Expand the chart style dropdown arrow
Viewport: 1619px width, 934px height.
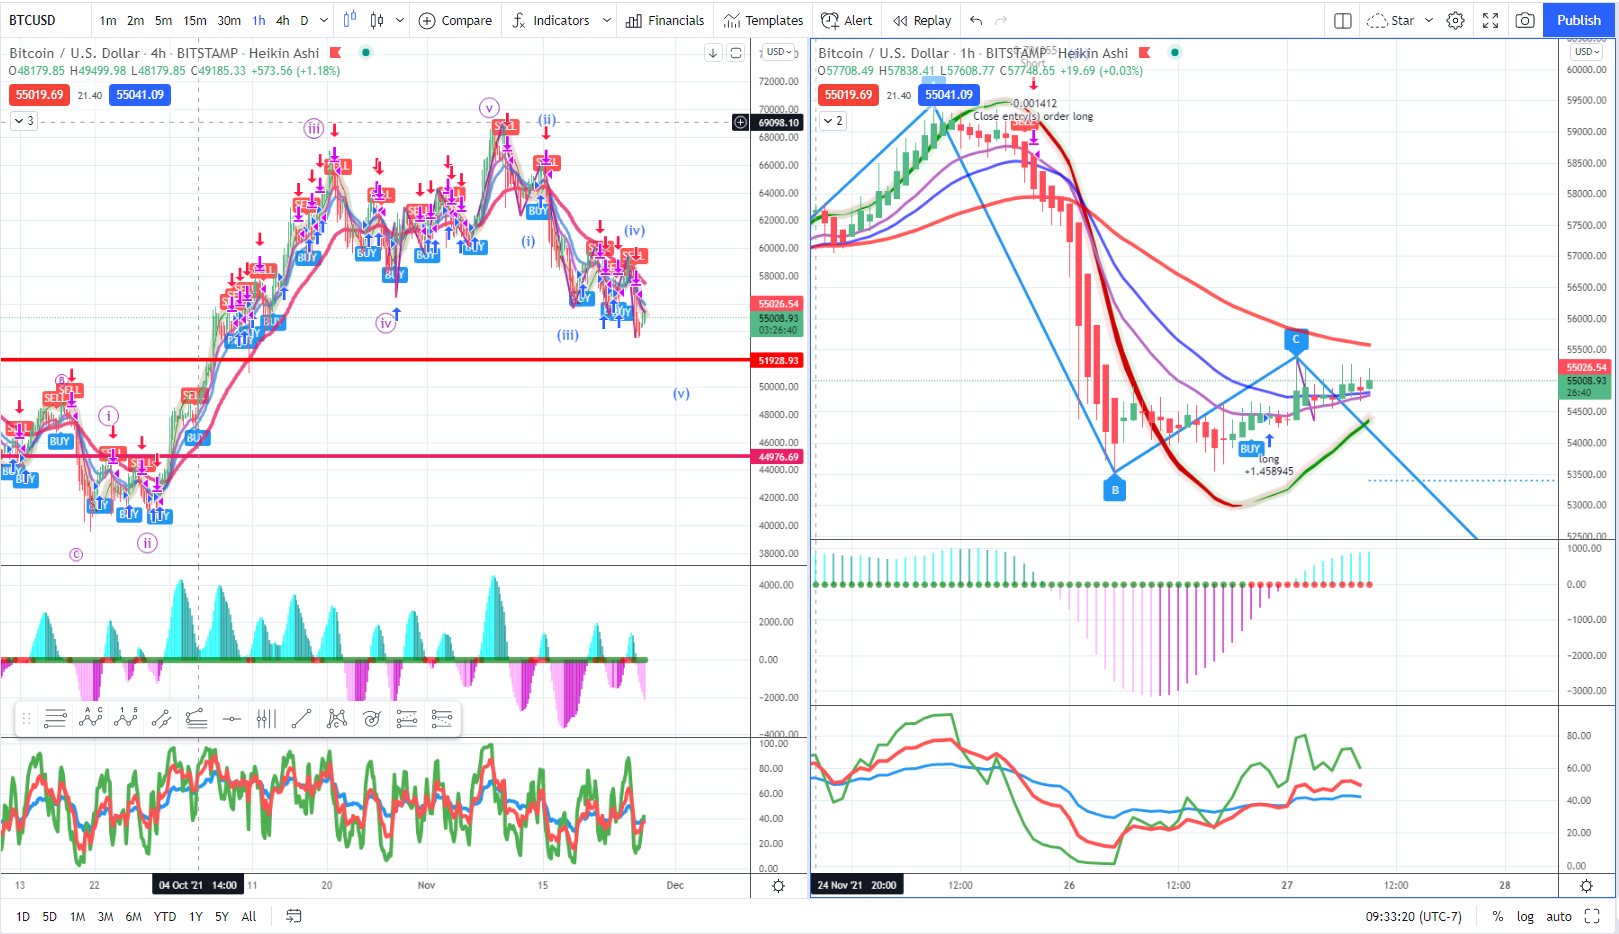[x=400, y=20]
